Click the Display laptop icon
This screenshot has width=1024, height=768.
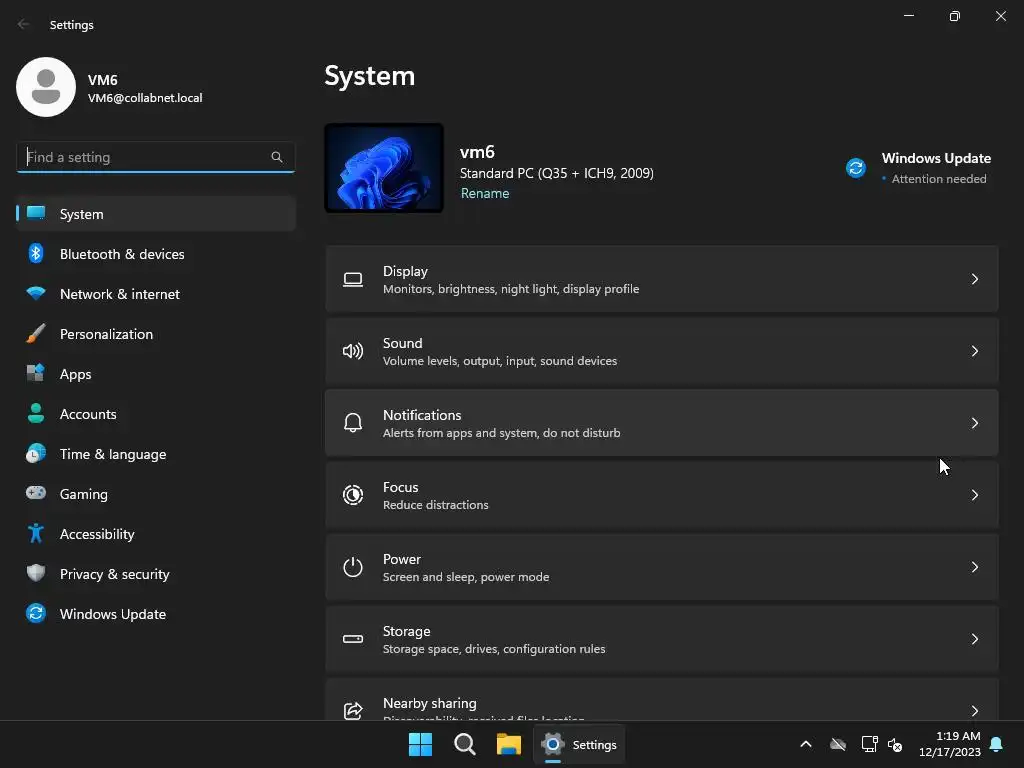coord(353,280)
